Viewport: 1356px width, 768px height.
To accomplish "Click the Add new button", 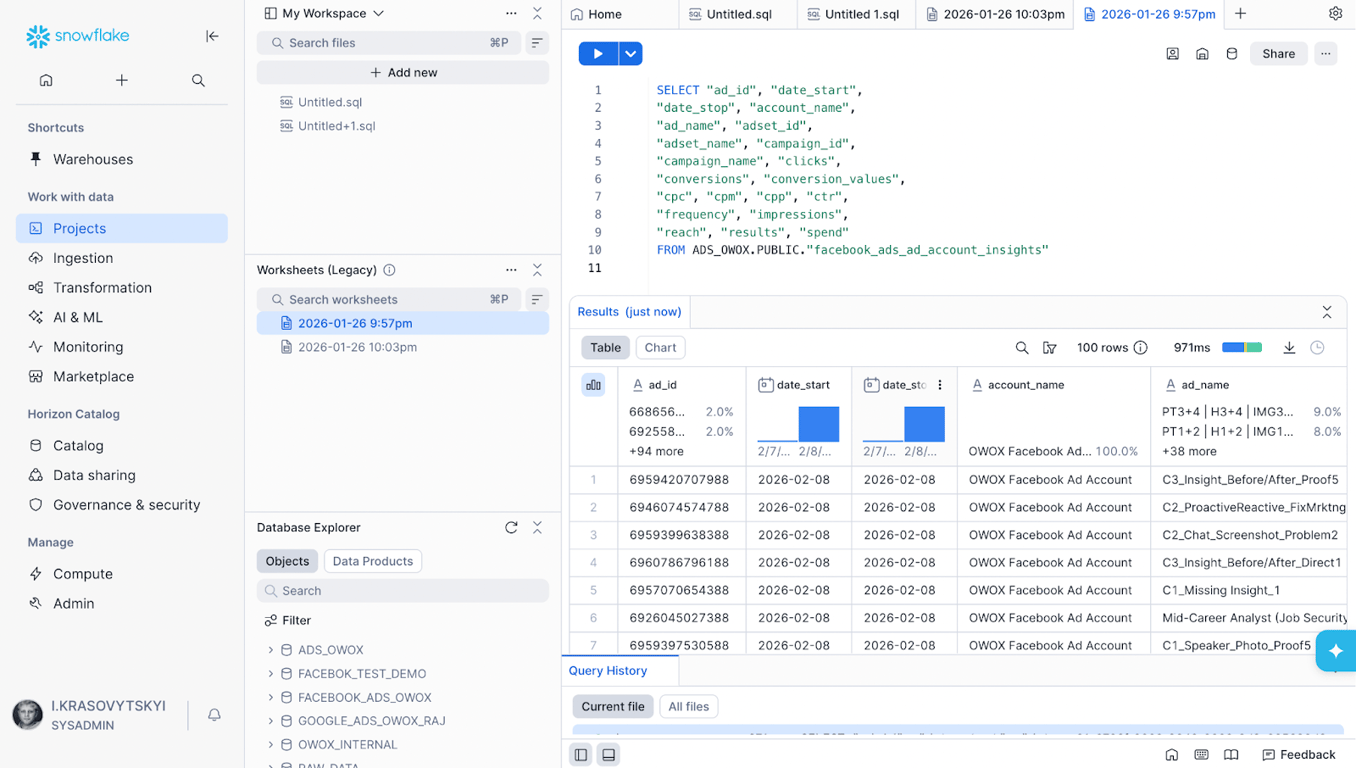I will pos(403,73).
